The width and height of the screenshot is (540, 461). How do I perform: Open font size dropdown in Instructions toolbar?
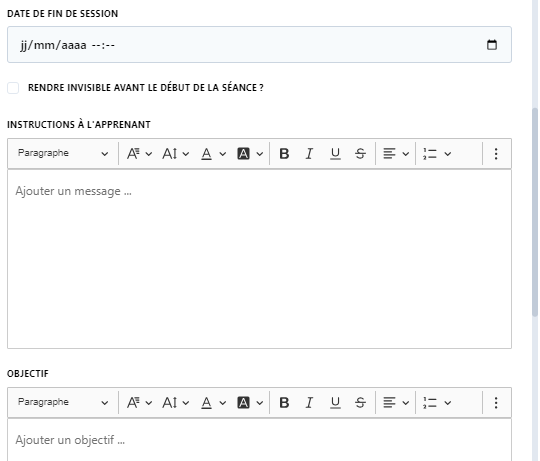[176, 154]
